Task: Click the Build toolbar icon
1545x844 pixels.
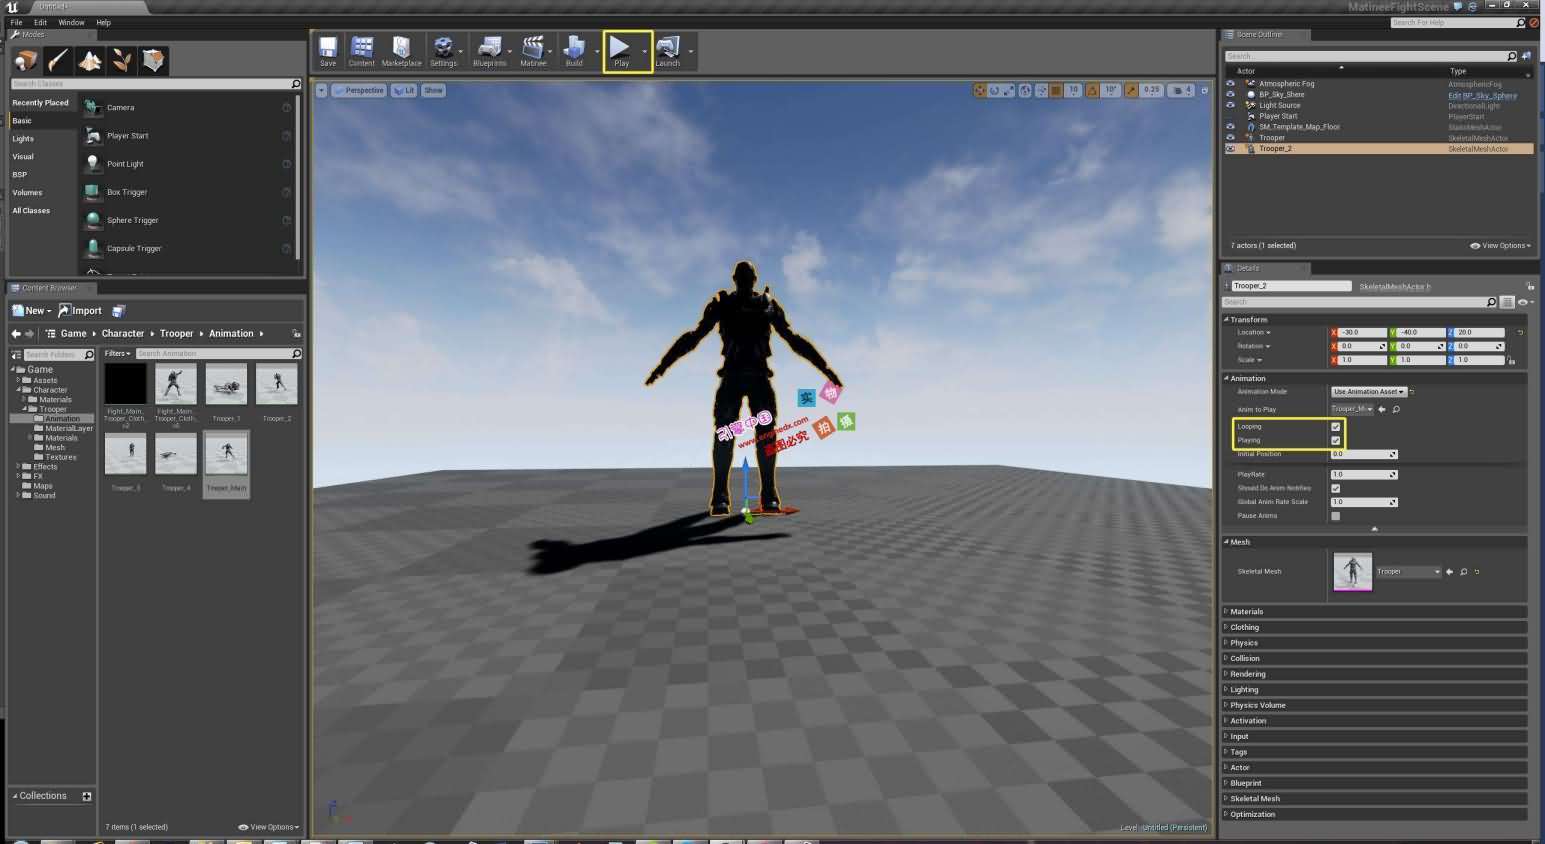Action: 574,51
